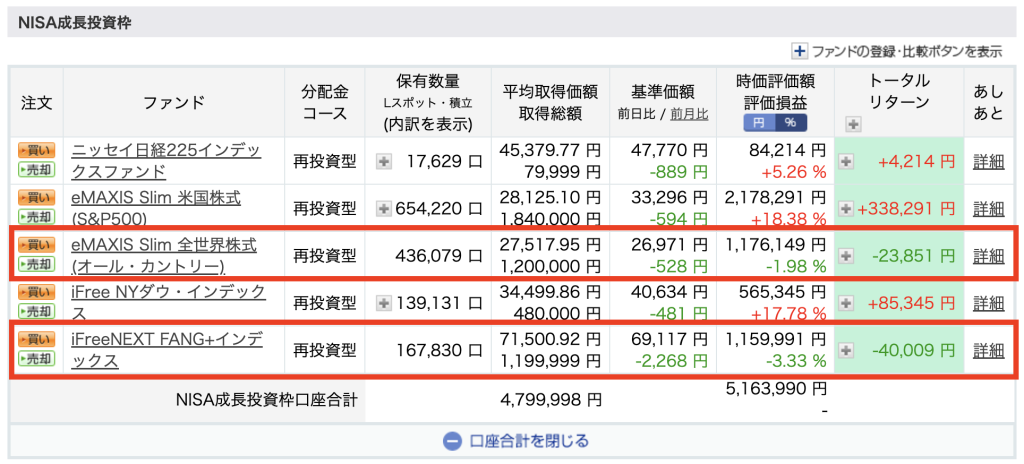
Task: Open iFreeNEXT FANG+インデックス fund page
Action: point(166,349)
